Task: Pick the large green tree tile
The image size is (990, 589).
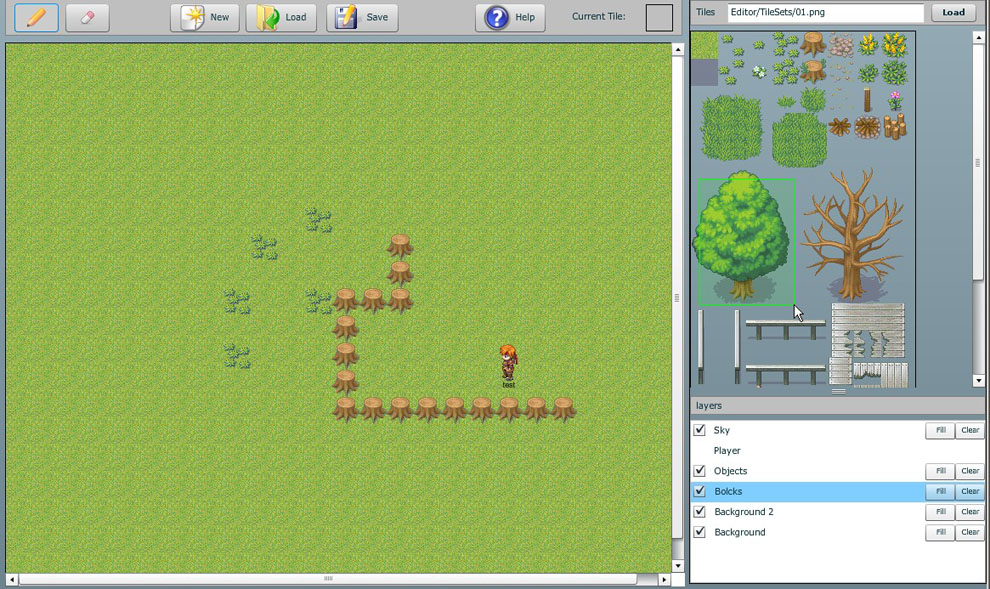Action: (x=745, y=240)
